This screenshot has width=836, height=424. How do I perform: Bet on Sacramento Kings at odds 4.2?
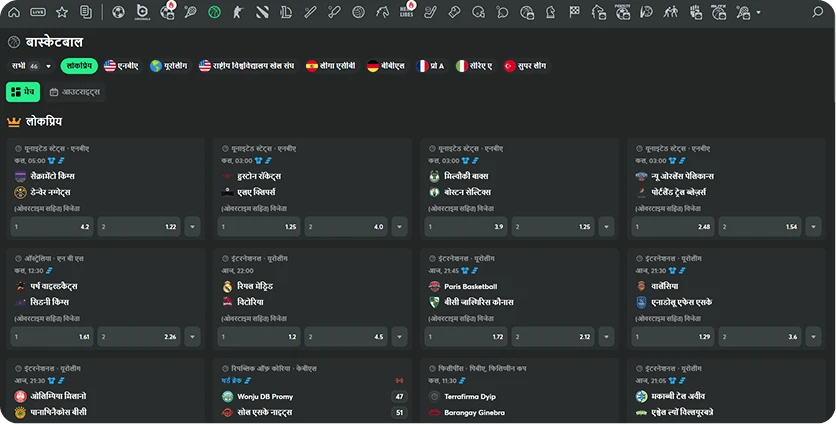52,227
